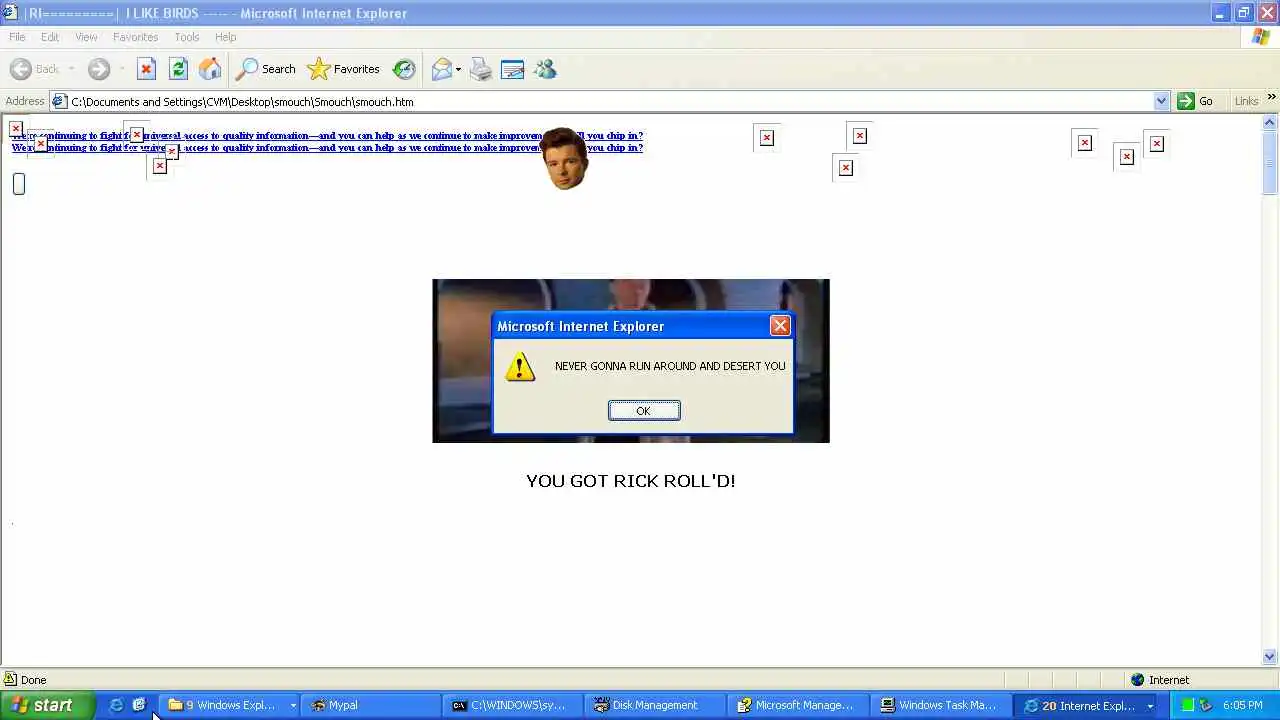Click the small empty input box on page
1280x720 pixels.
click(x=19, y=184)
